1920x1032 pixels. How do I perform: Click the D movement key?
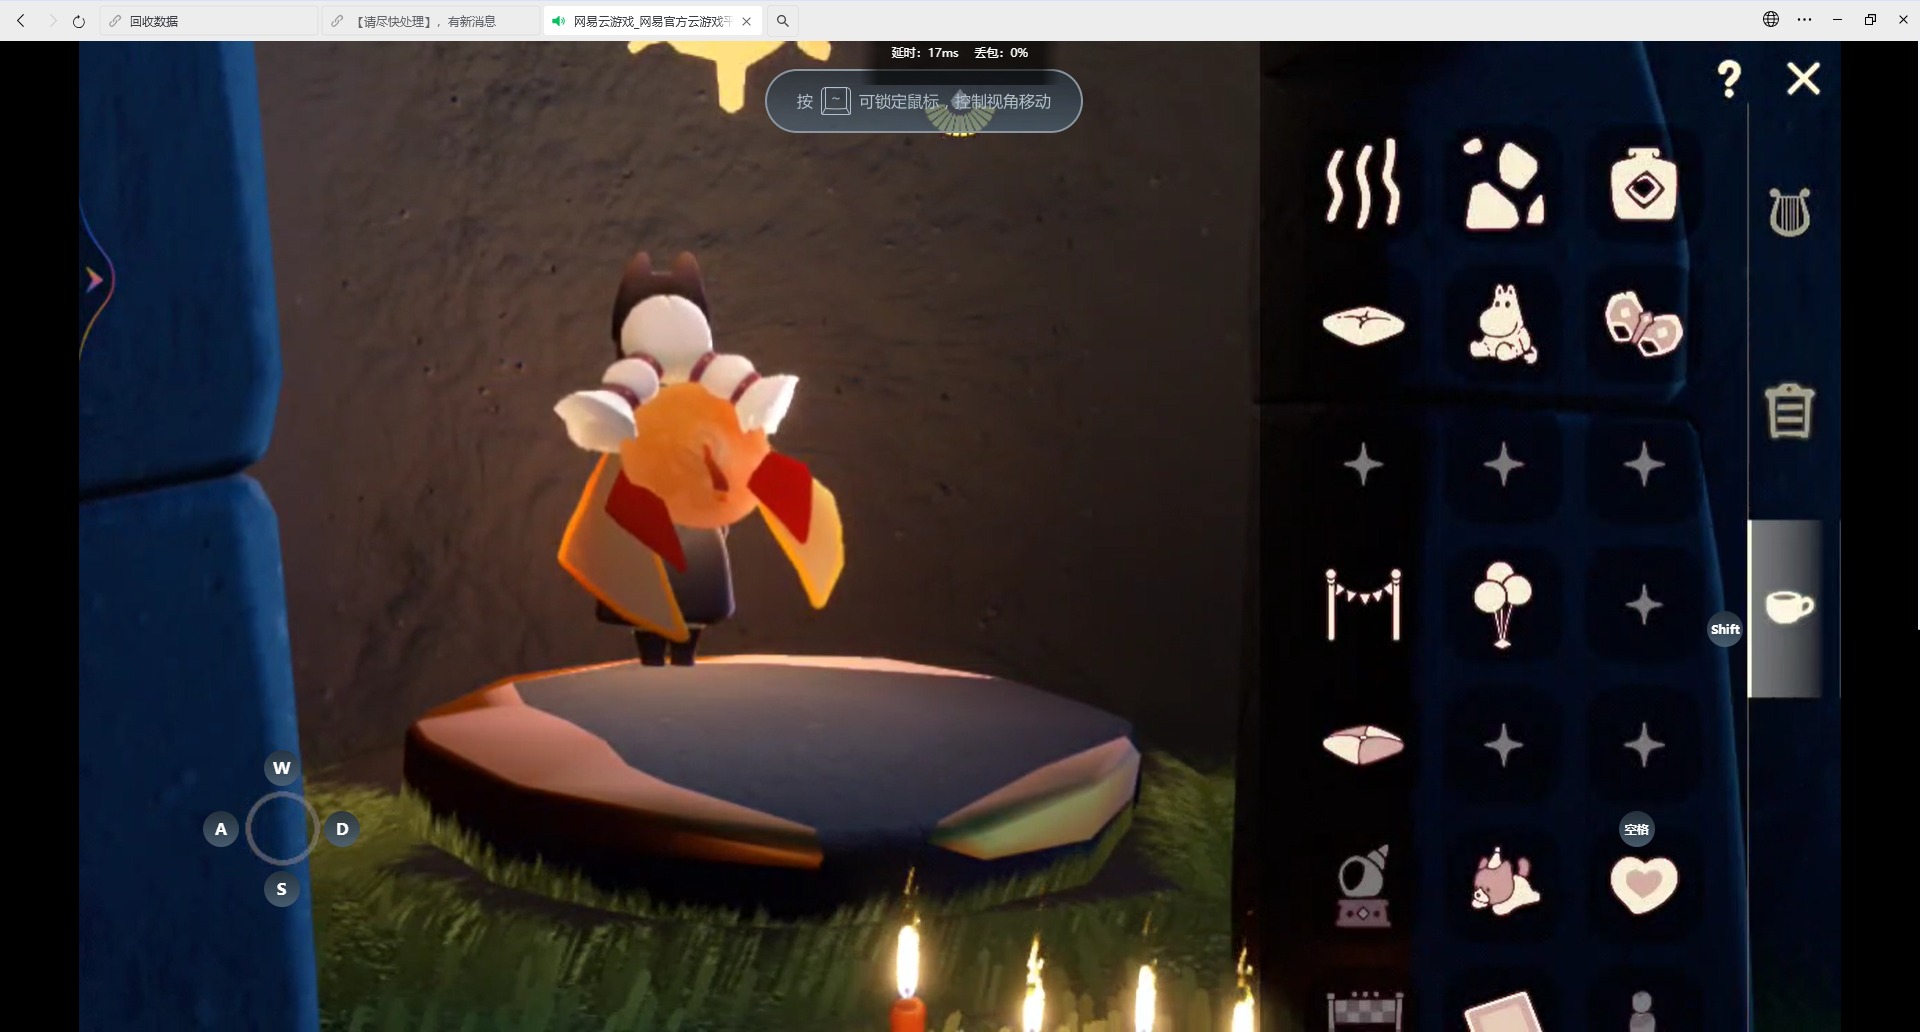342,829
